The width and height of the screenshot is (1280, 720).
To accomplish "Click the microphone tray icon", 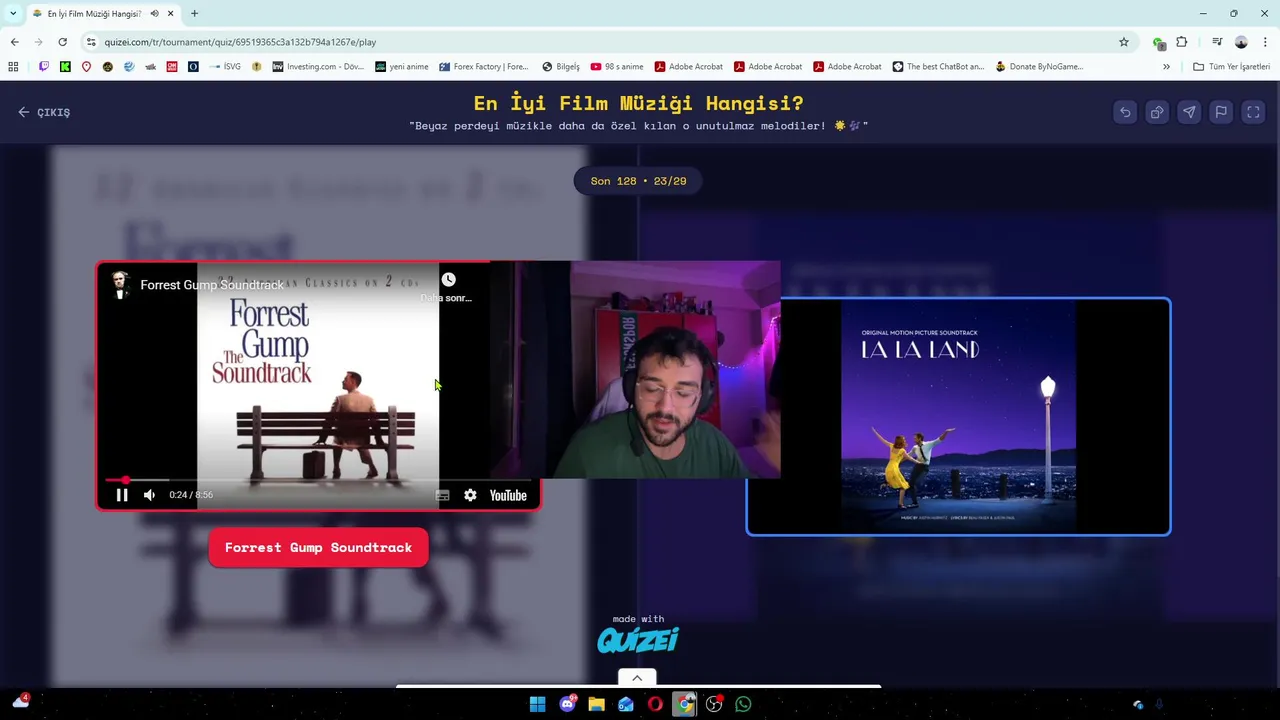I will coord(1160,704).
